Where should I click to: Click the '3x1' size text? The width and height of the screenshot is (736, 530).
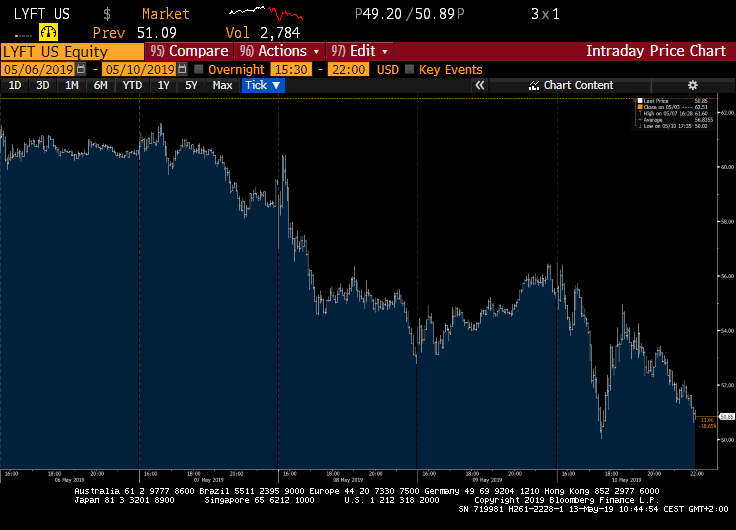coord(545,14)
